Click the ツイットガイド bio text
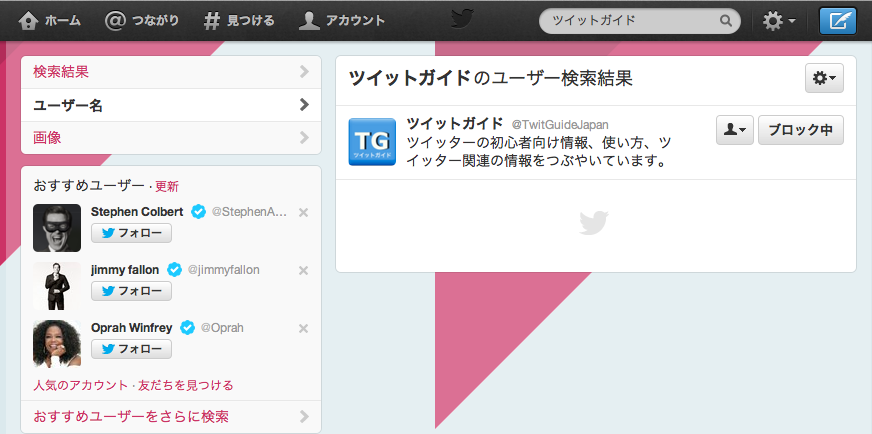 (538, 152)
